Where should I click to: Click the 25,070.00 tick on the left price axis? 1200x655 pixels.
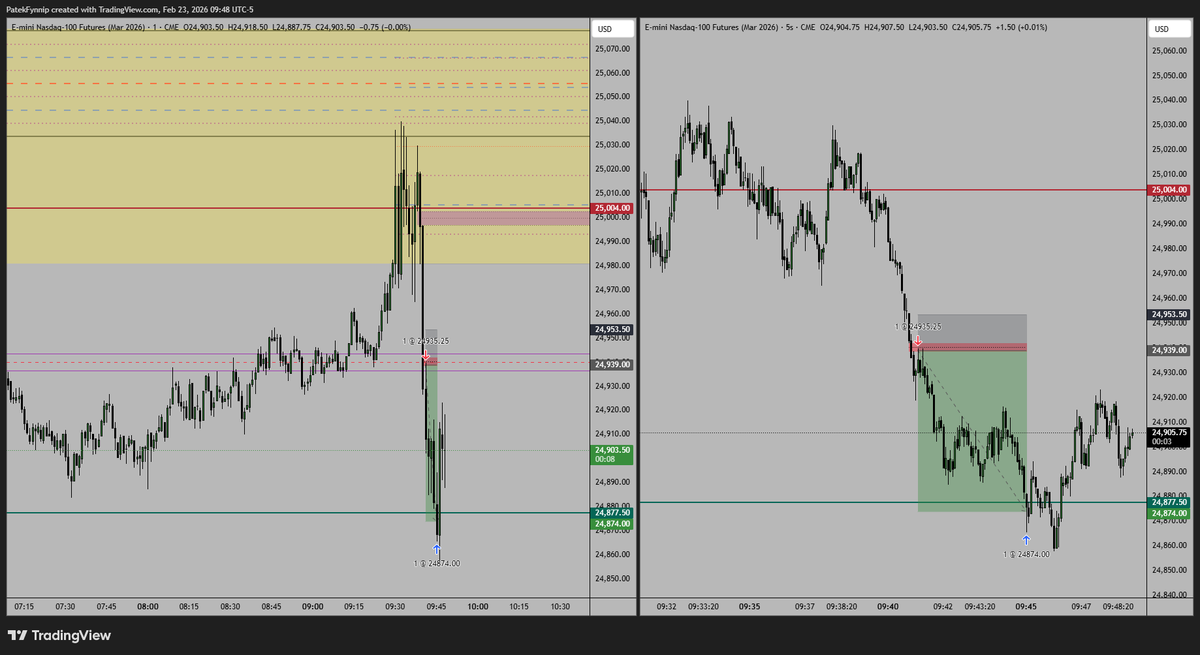[x=613, y=48]
